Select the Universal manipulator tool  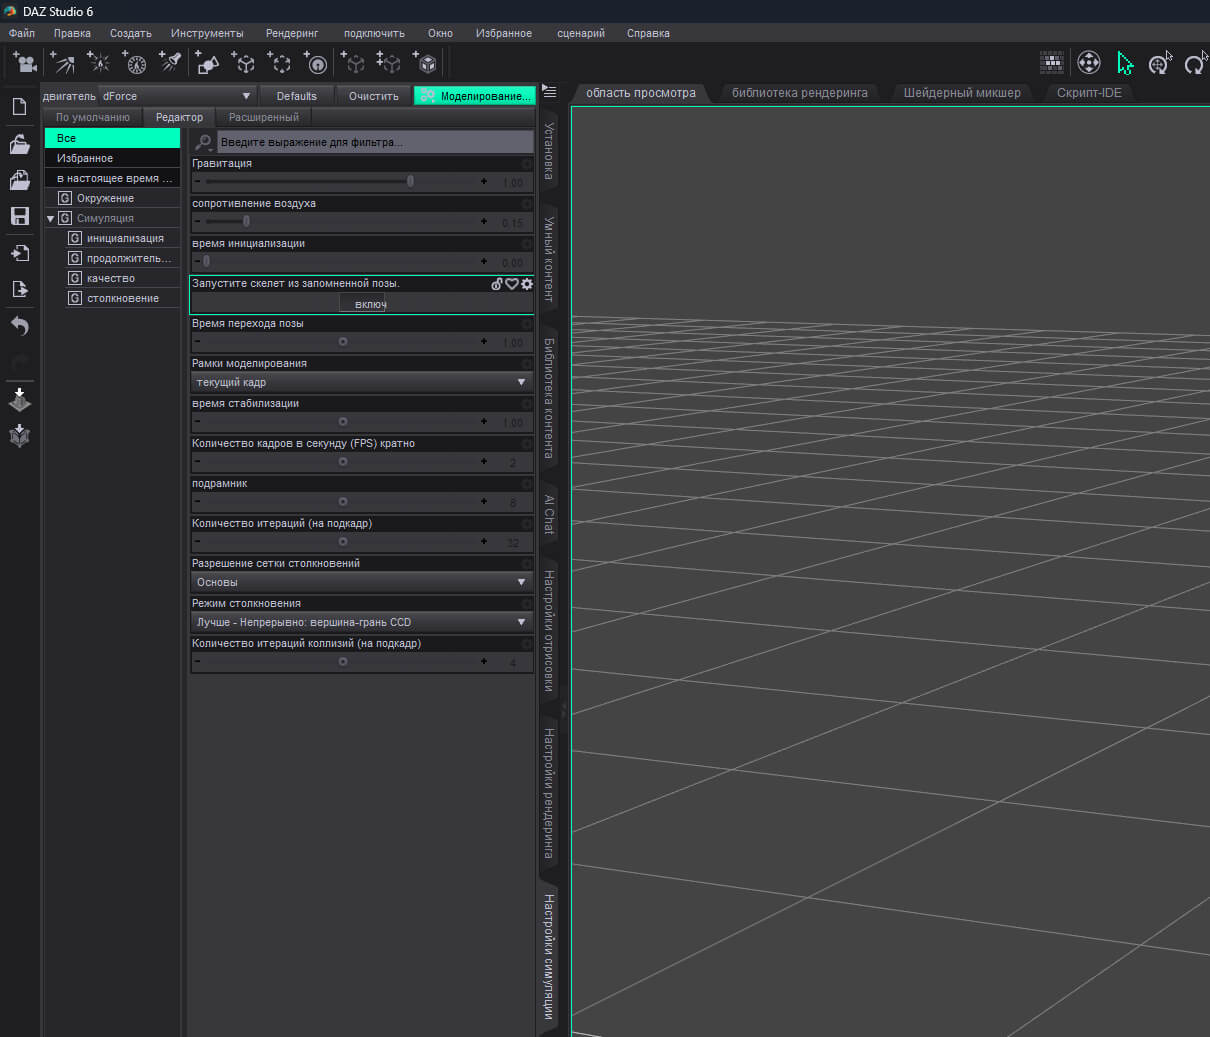tap(1159, 64)
